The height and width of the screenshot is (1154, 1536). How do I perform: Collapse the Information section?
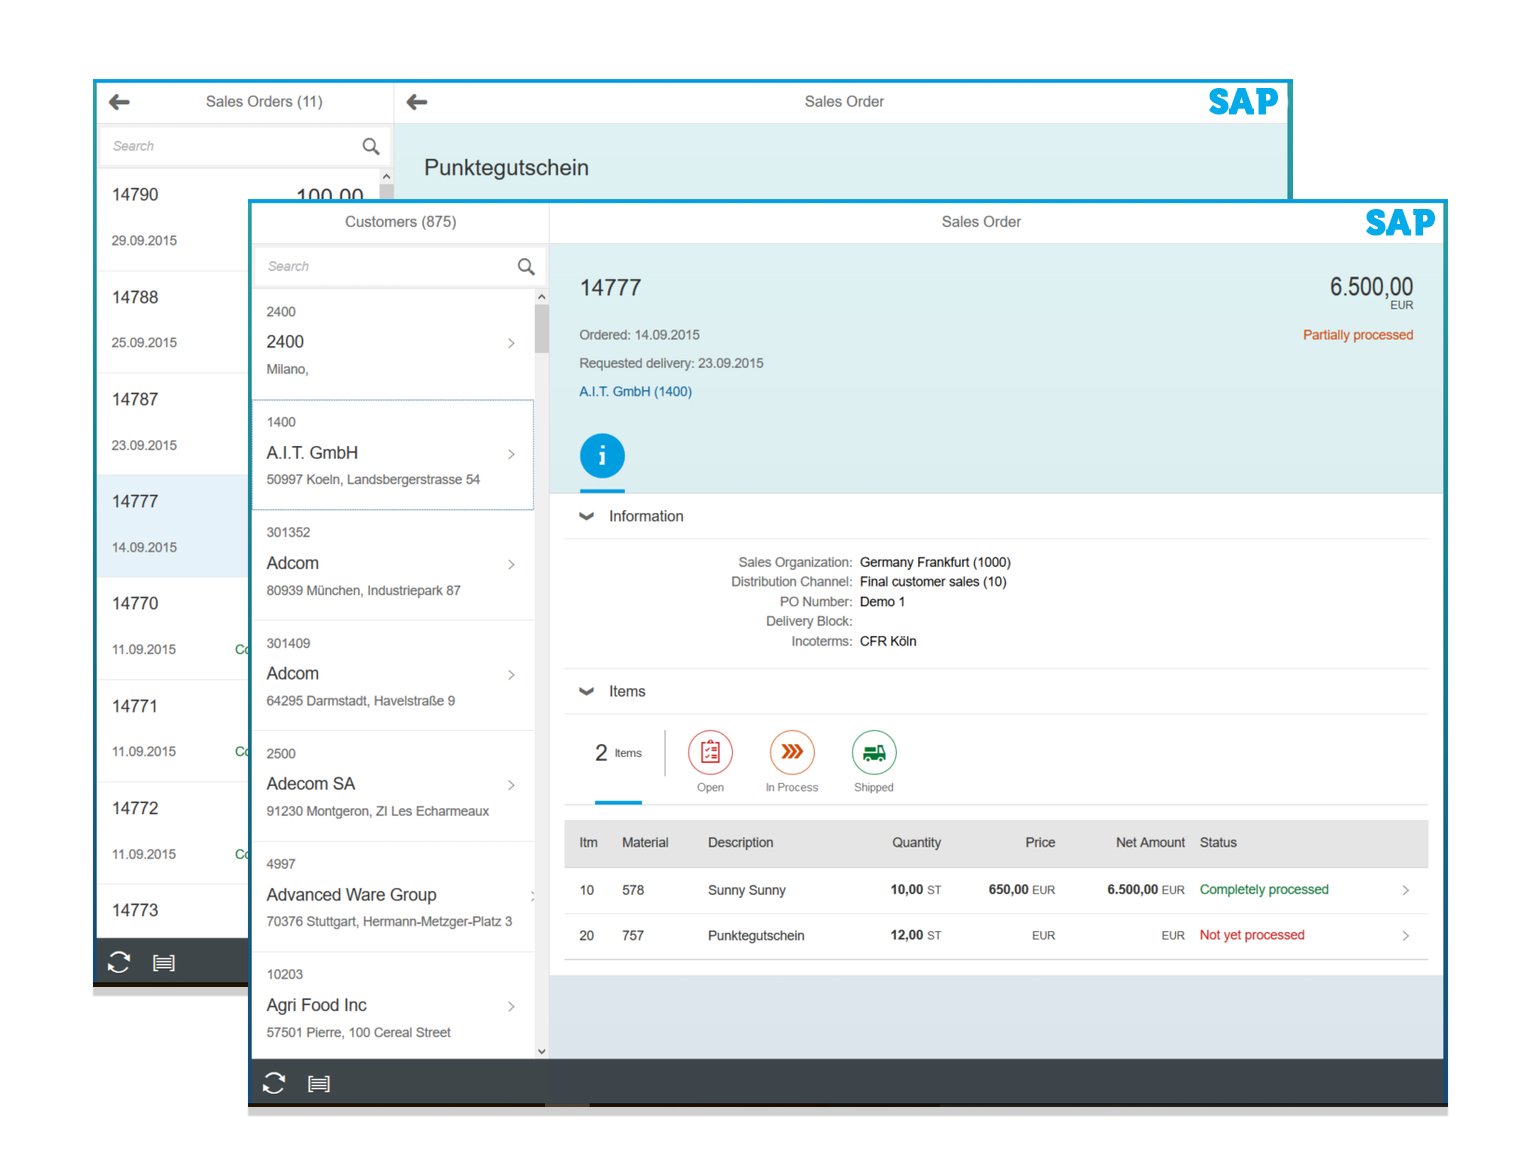tap(587, 516)
